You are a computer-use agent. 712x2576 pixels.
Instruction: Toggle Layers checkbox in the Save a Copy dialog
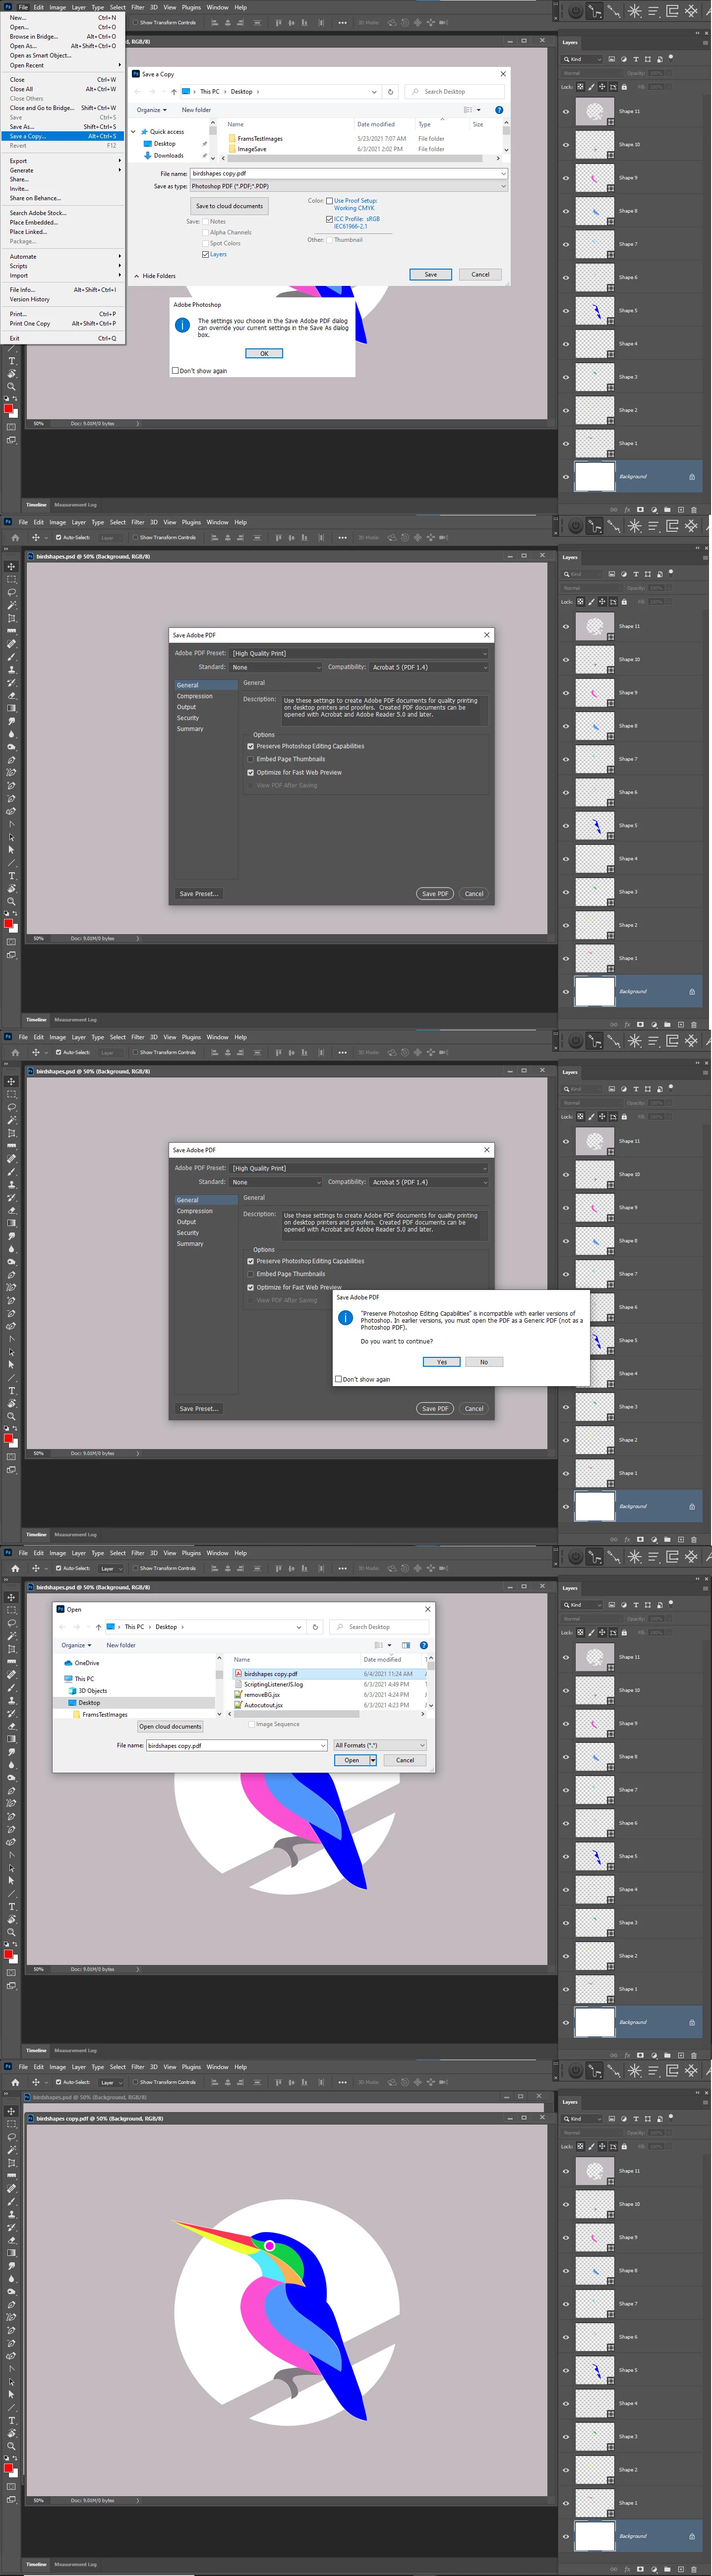click(x=205, y=254)
